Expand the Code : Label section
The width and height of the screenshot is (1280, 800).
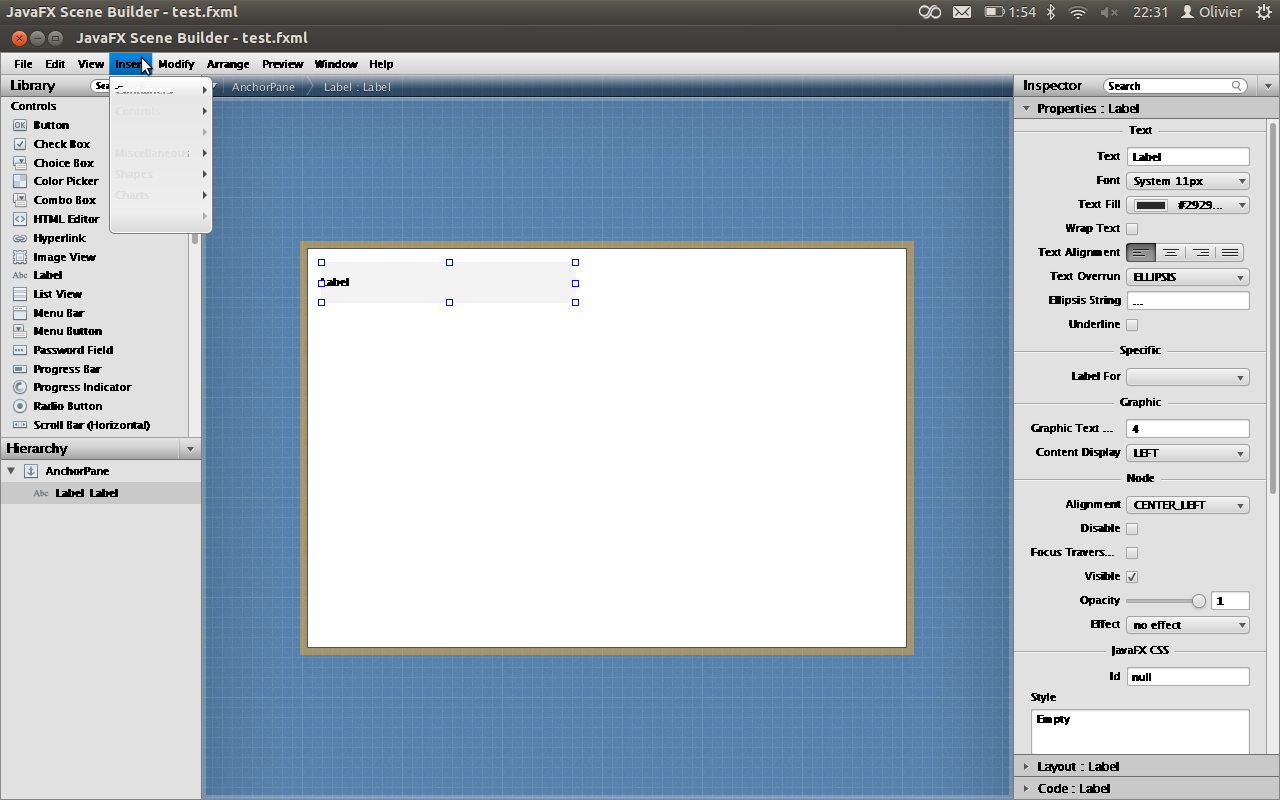point(1026,788)
